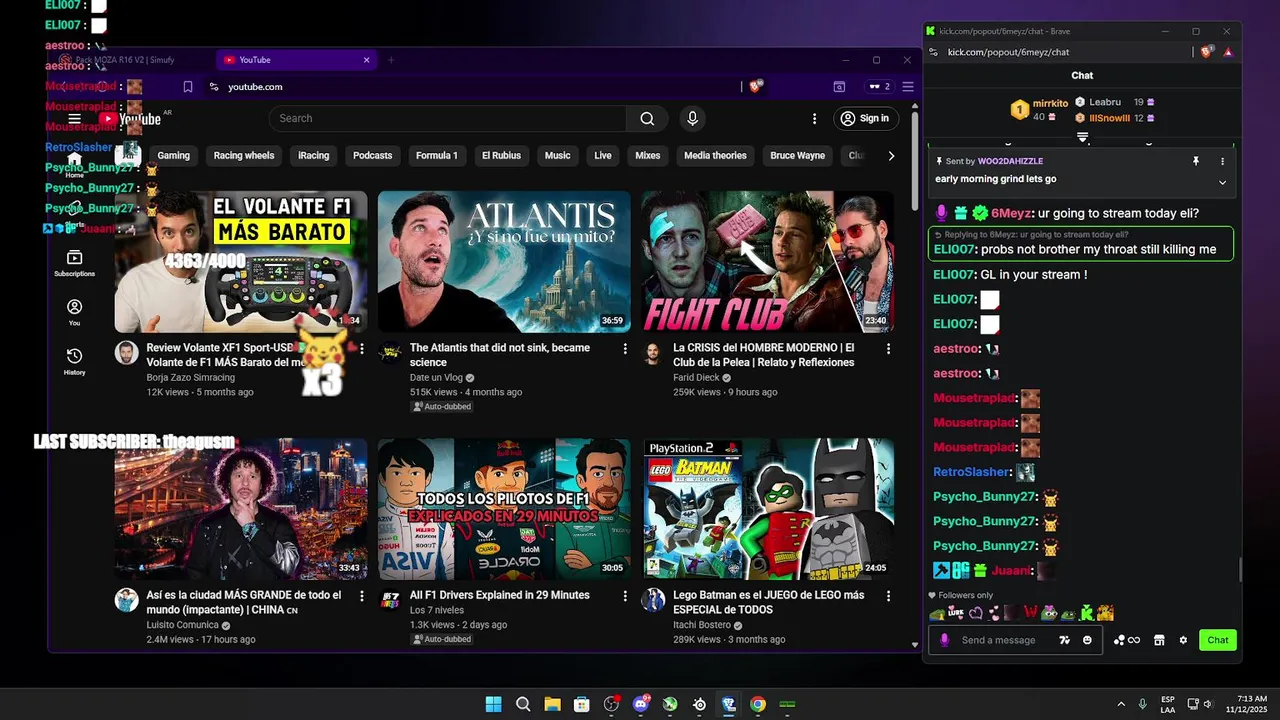Select the El Rubius chip
Screen dimensions: 1280x720
point(501,156)
